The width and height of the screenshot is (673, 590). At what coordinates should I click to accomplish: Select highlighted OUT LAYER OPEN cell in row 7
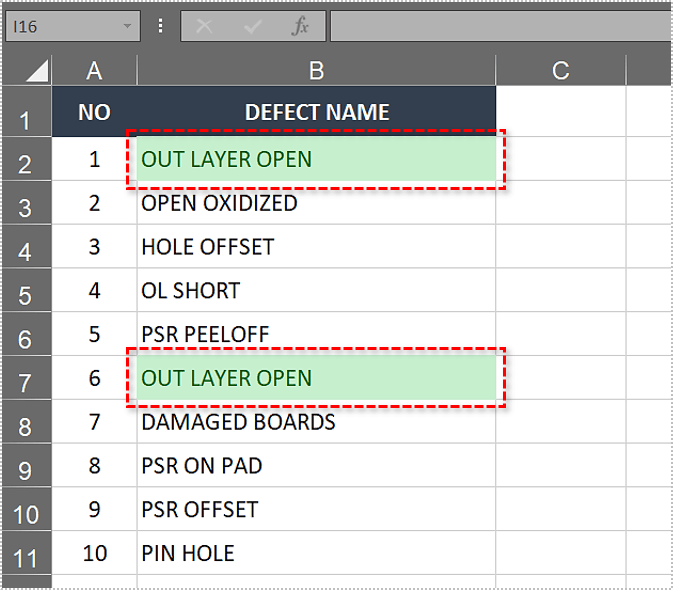[x=316, y=378]
